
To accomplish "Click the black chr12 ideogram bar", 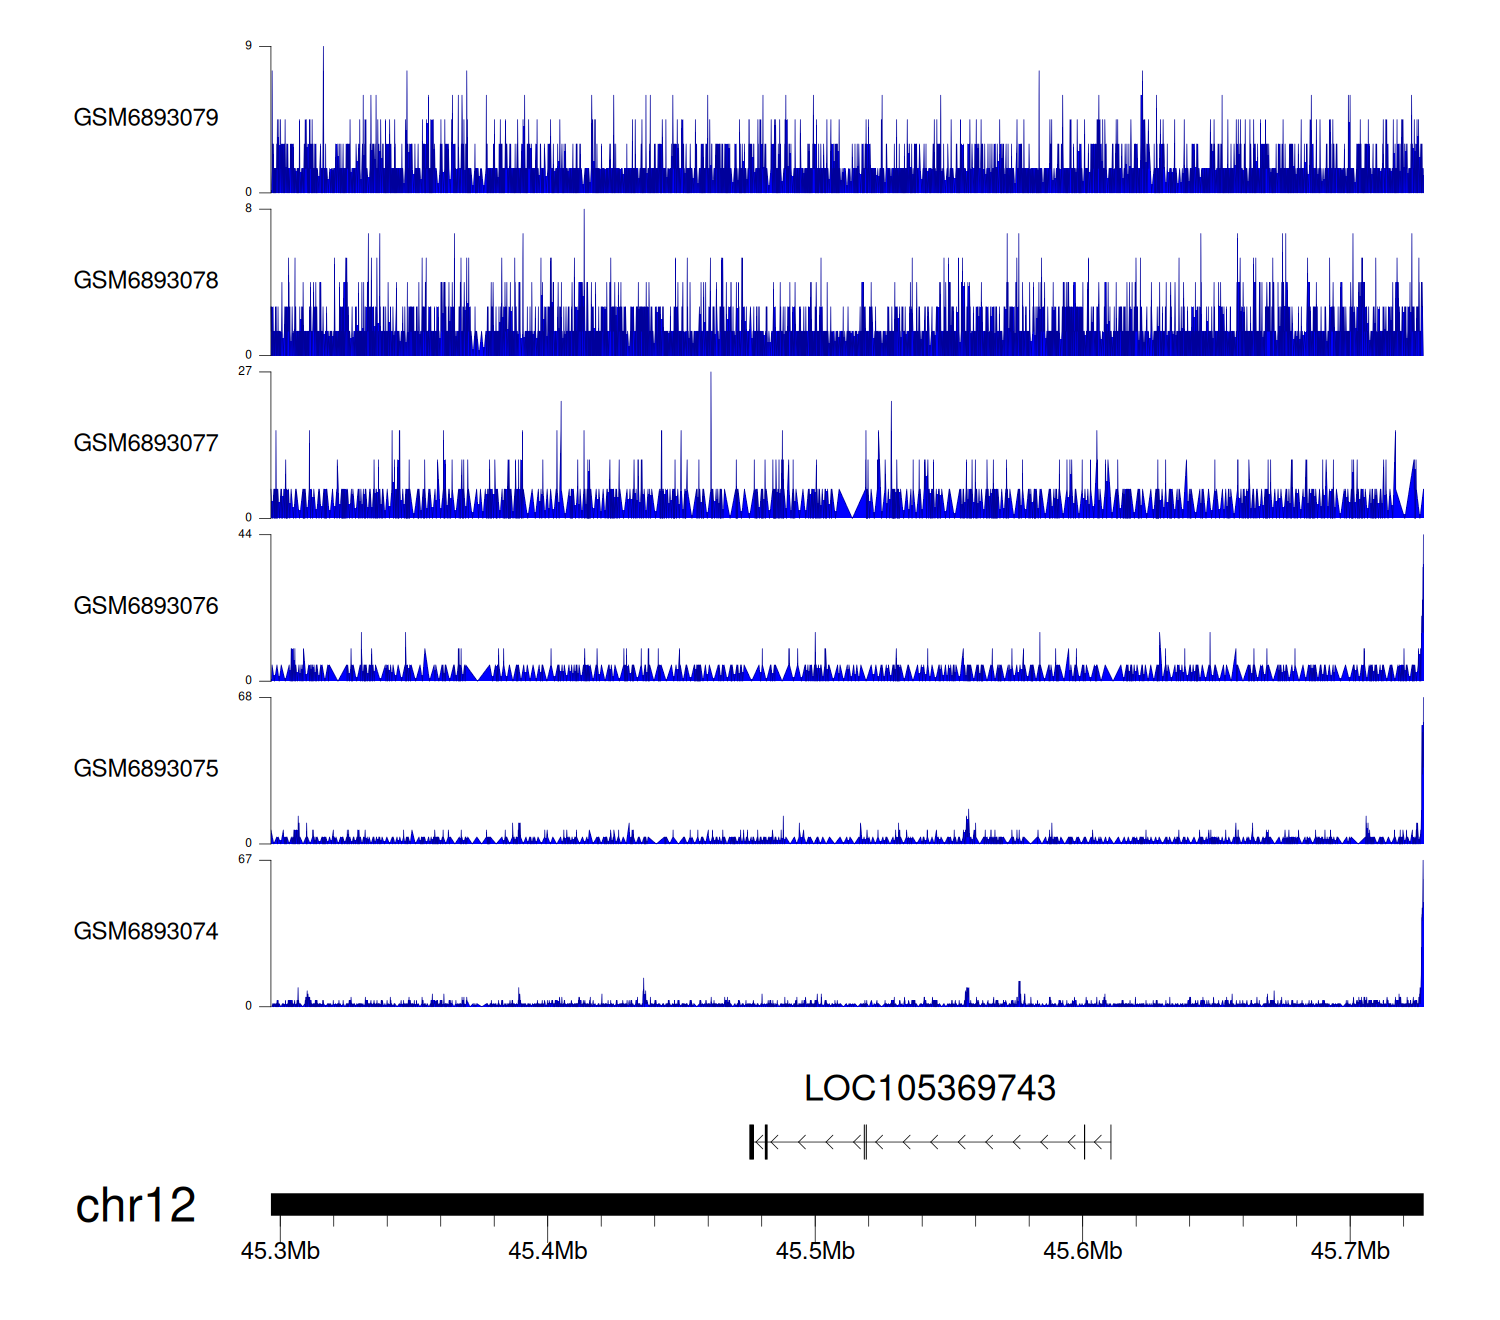I will 846,1204.
